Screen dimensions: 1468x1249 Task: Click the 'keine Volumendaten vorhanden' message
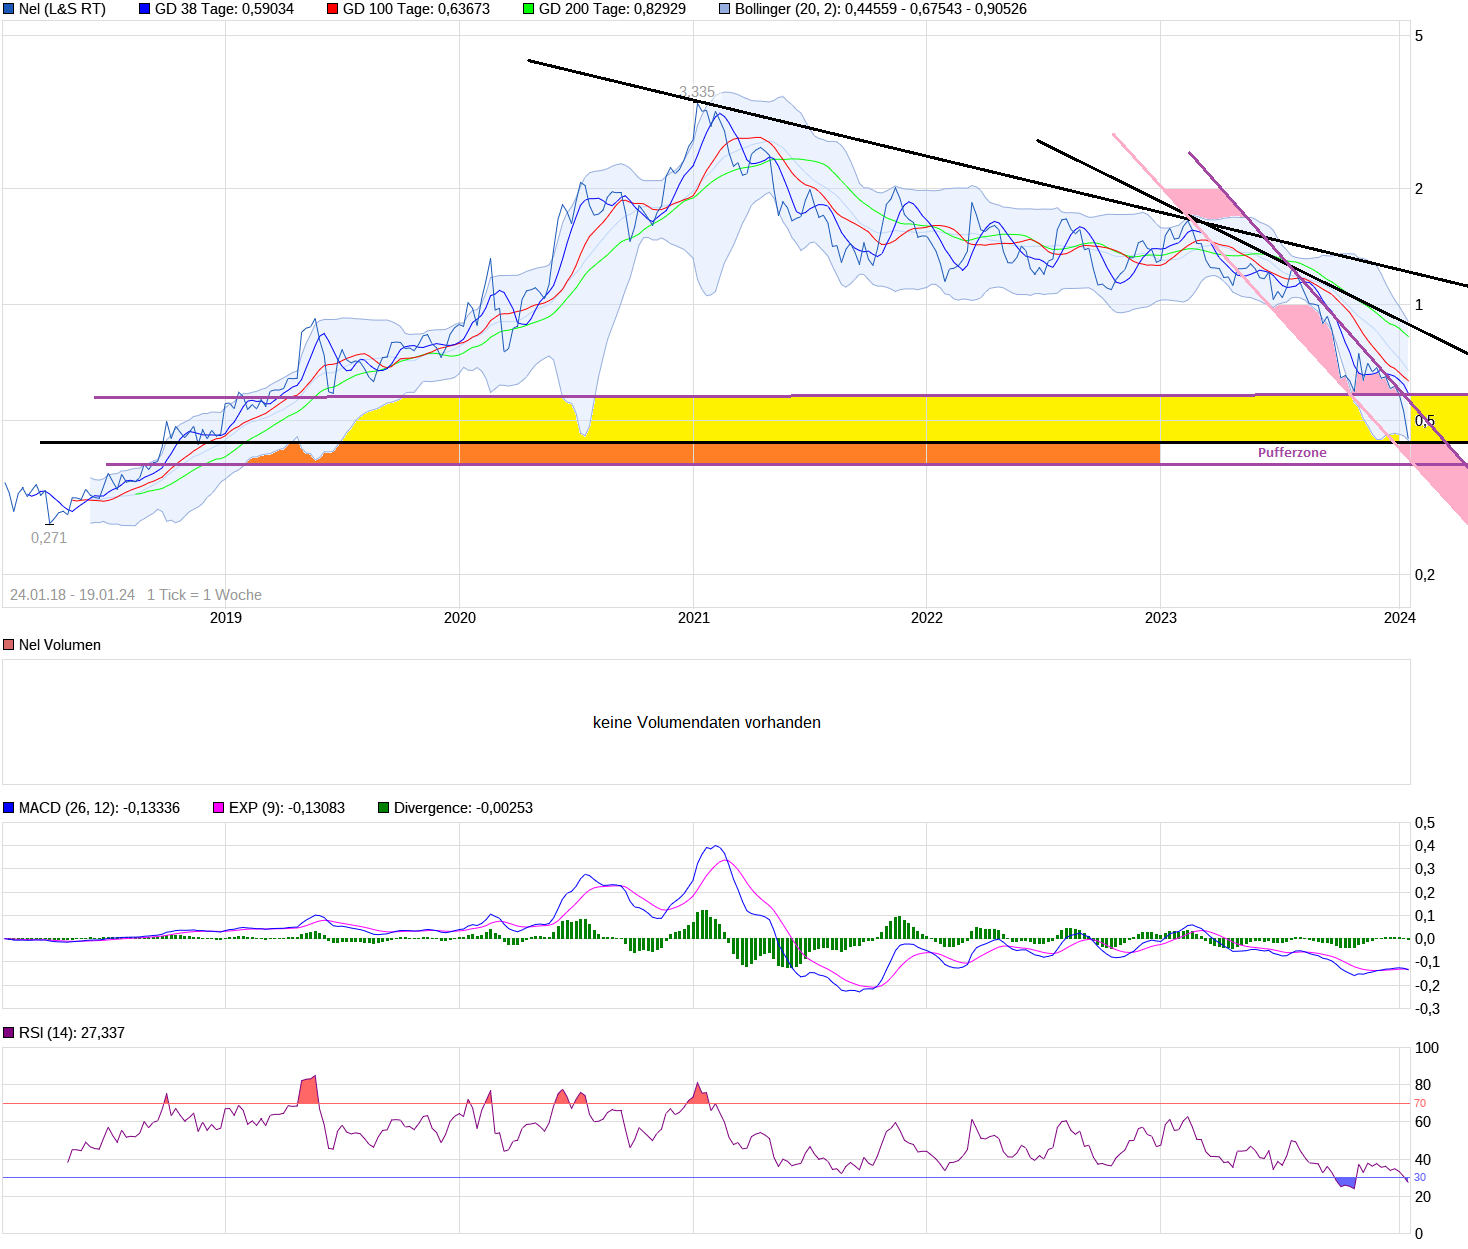707,723
